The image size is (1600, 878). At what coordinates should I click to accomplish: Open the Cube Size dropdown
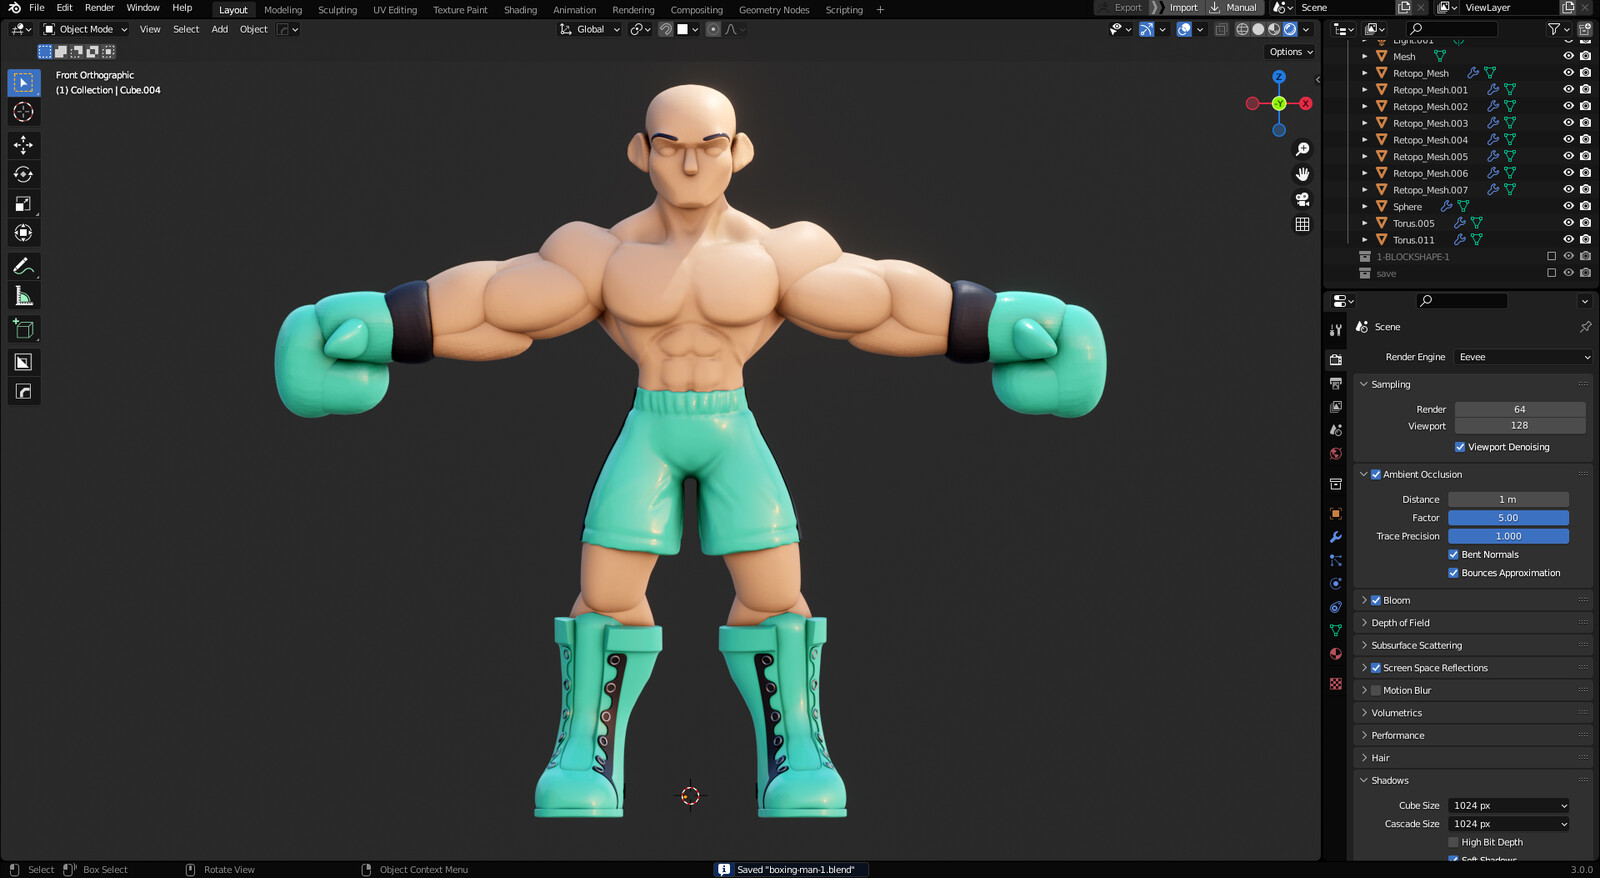(x=1509, y=806)
